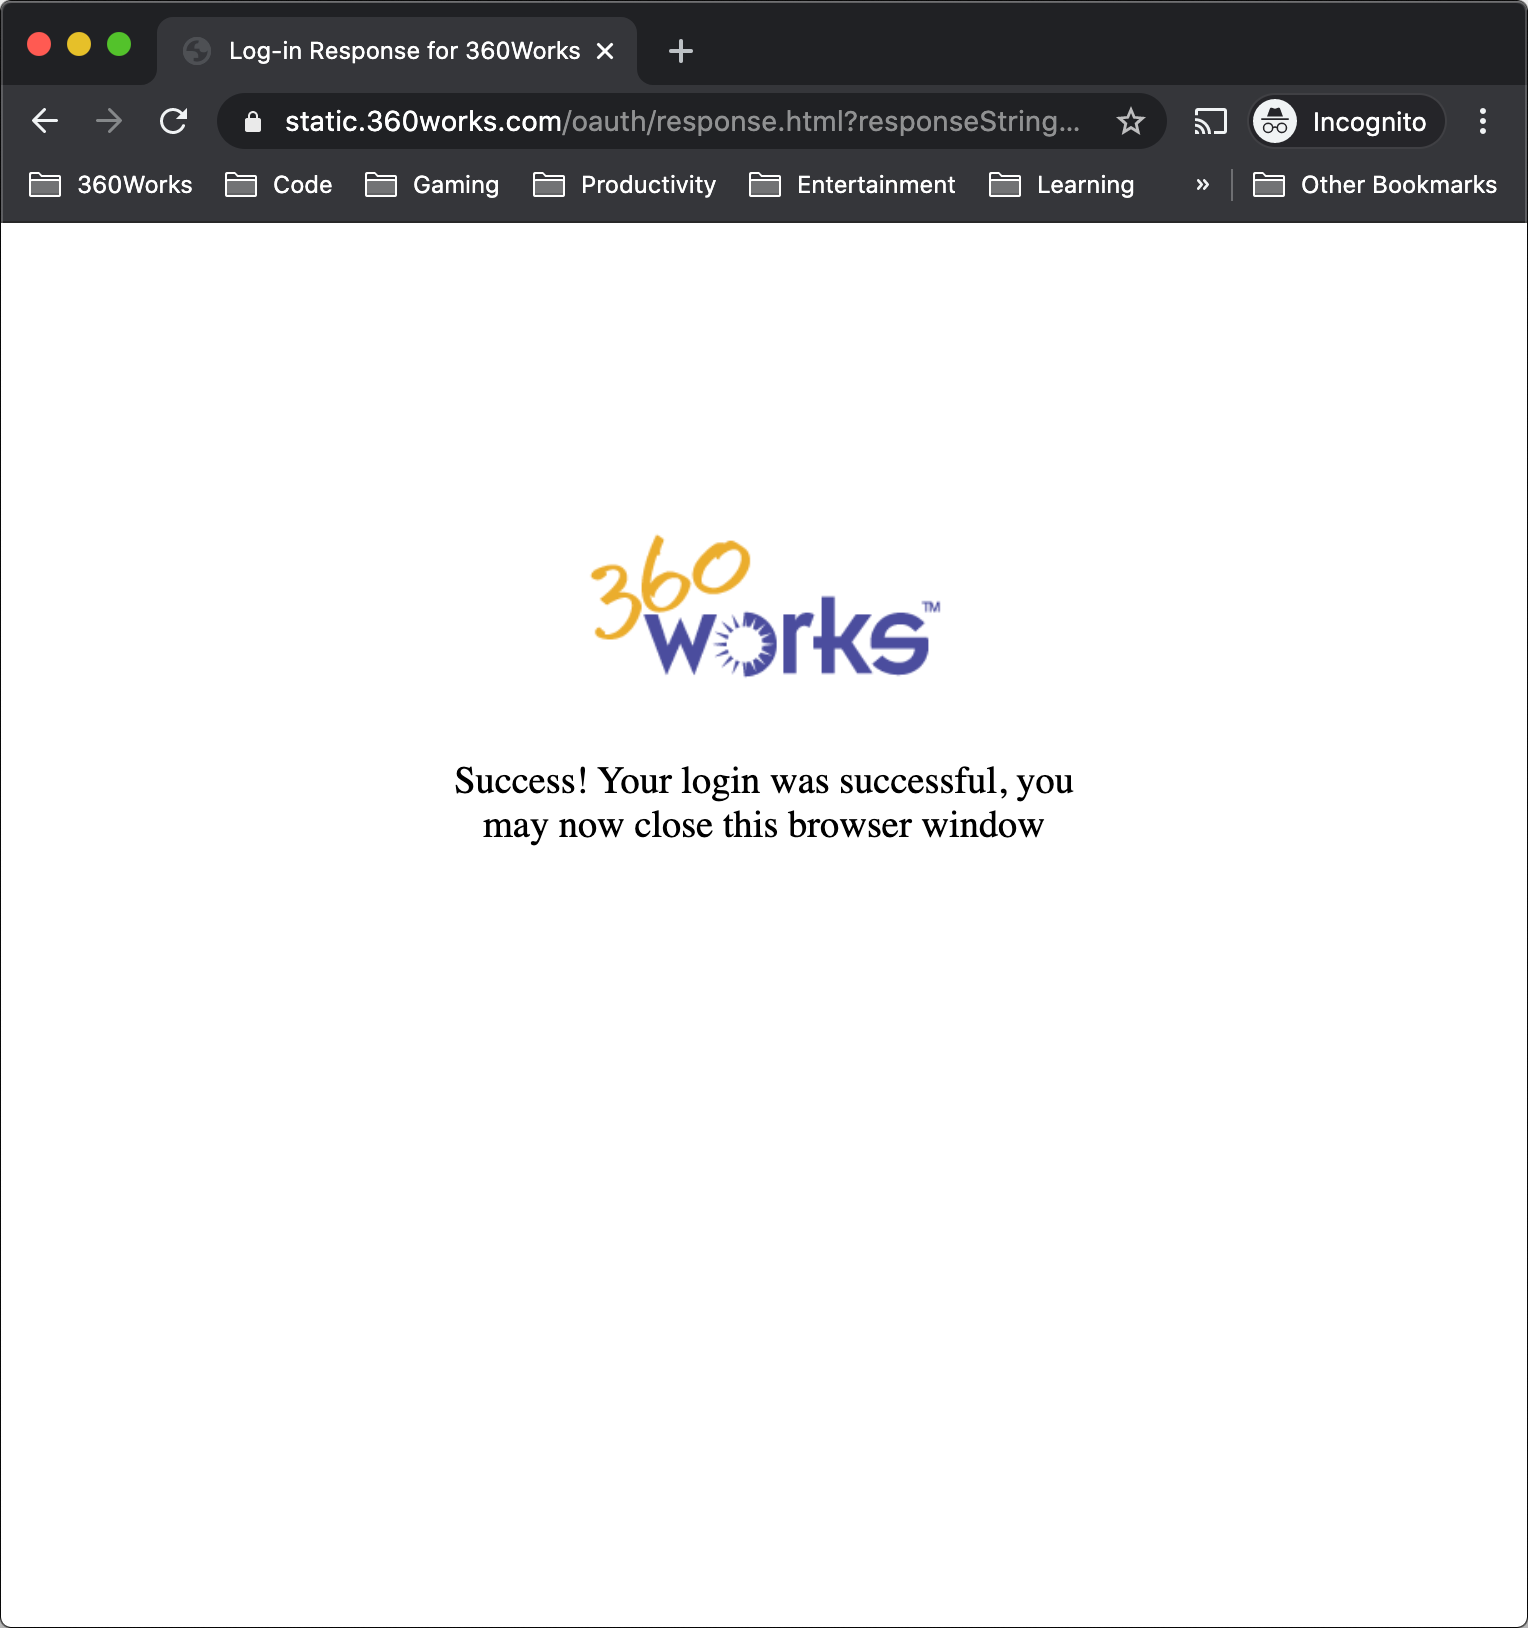1528x1628 pixels.
Task: Click the "Success! Your login was successful" message
Action: click(x=764, y=803)
